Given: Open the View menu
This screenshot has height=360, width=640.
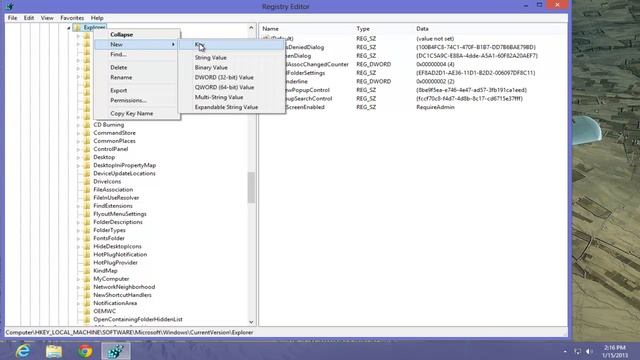Looking at the screenshot, I should point(47,18).
